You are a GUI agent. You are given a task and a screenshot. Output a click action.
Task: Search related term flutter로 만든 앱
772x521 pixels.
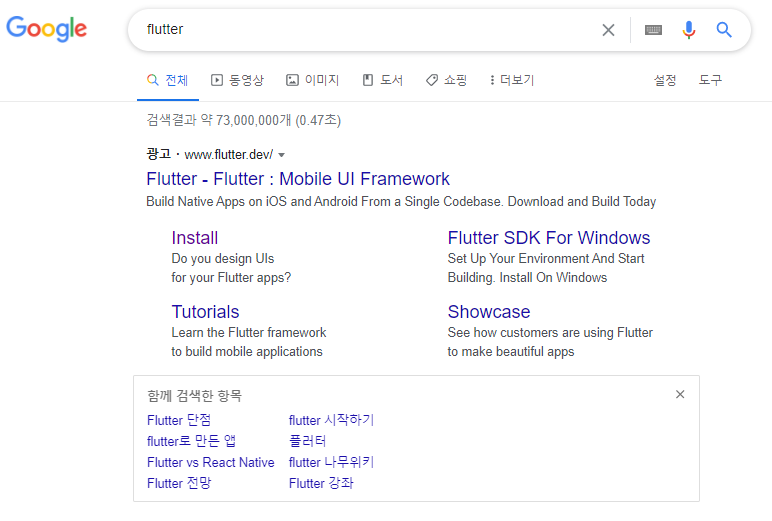(192, 441)
